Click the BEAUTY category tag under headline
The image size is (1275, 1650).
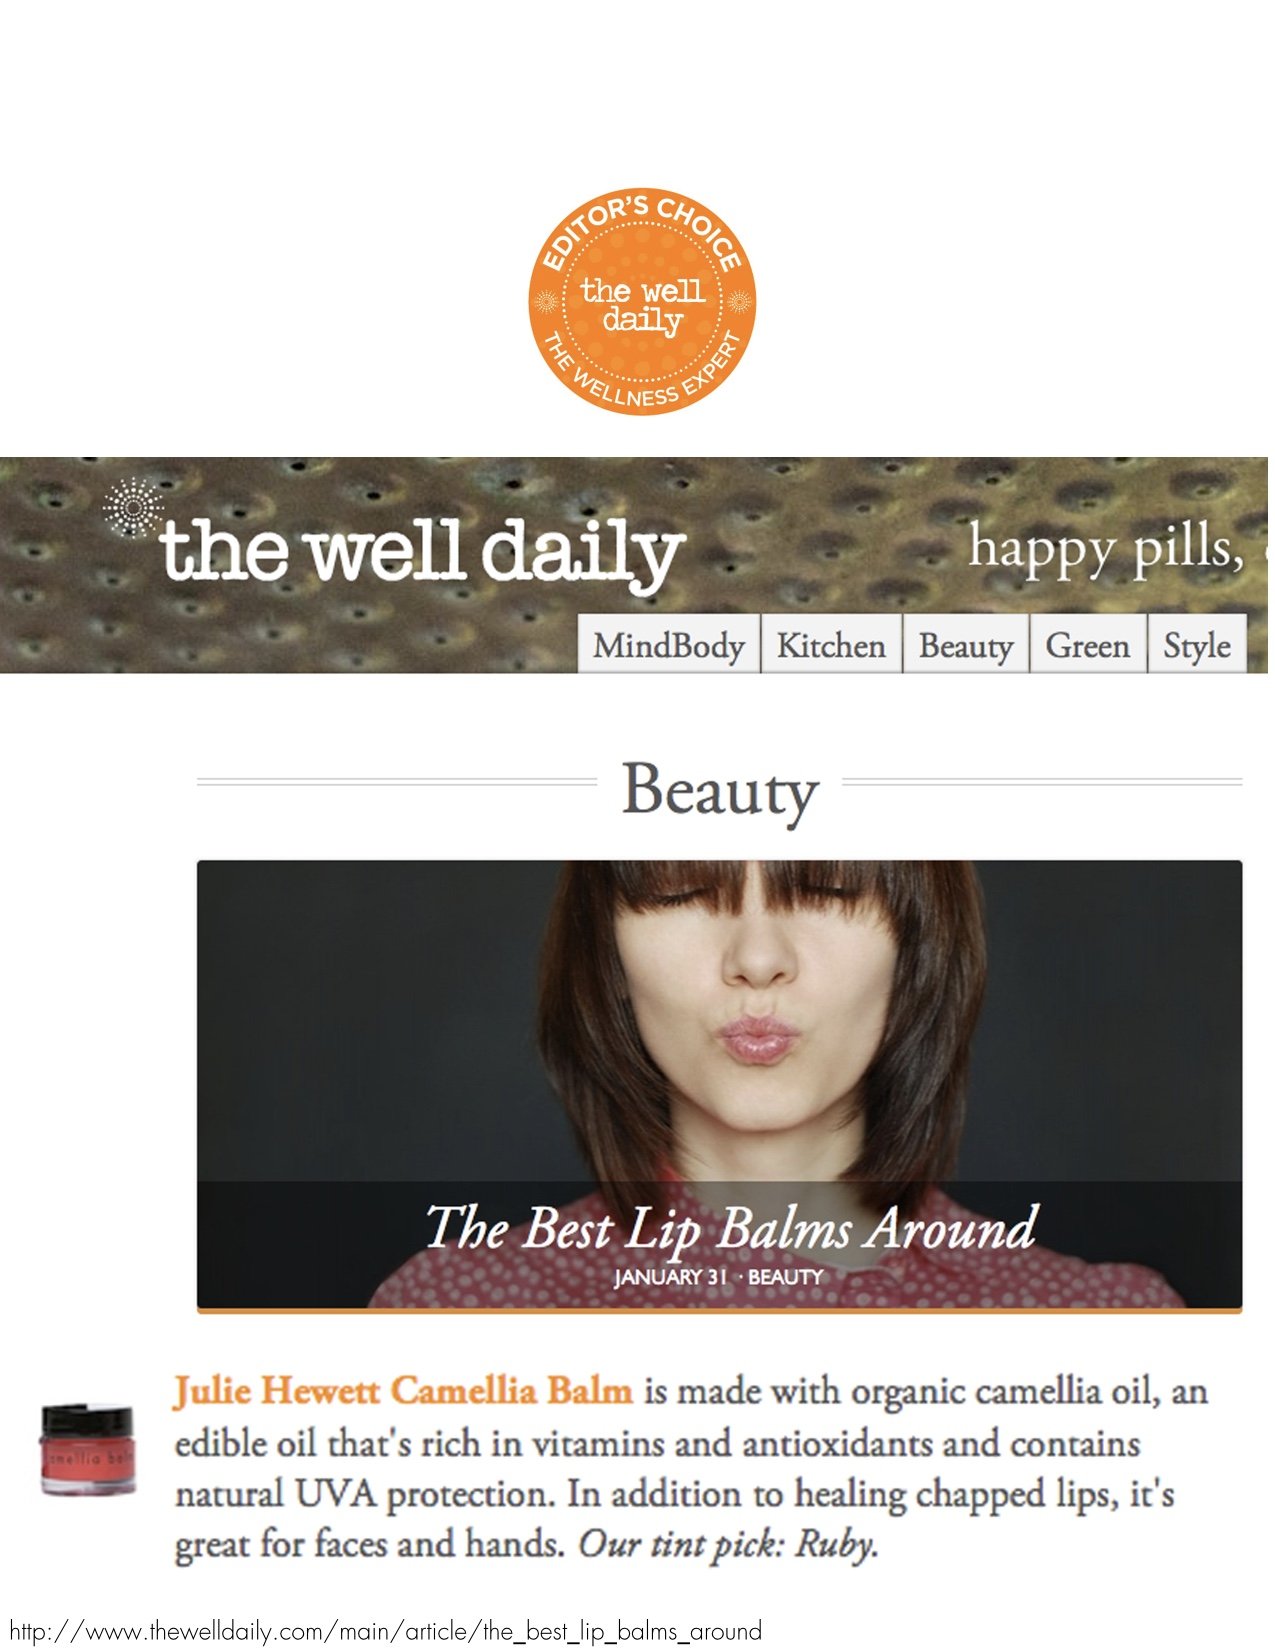(785, 1277)
